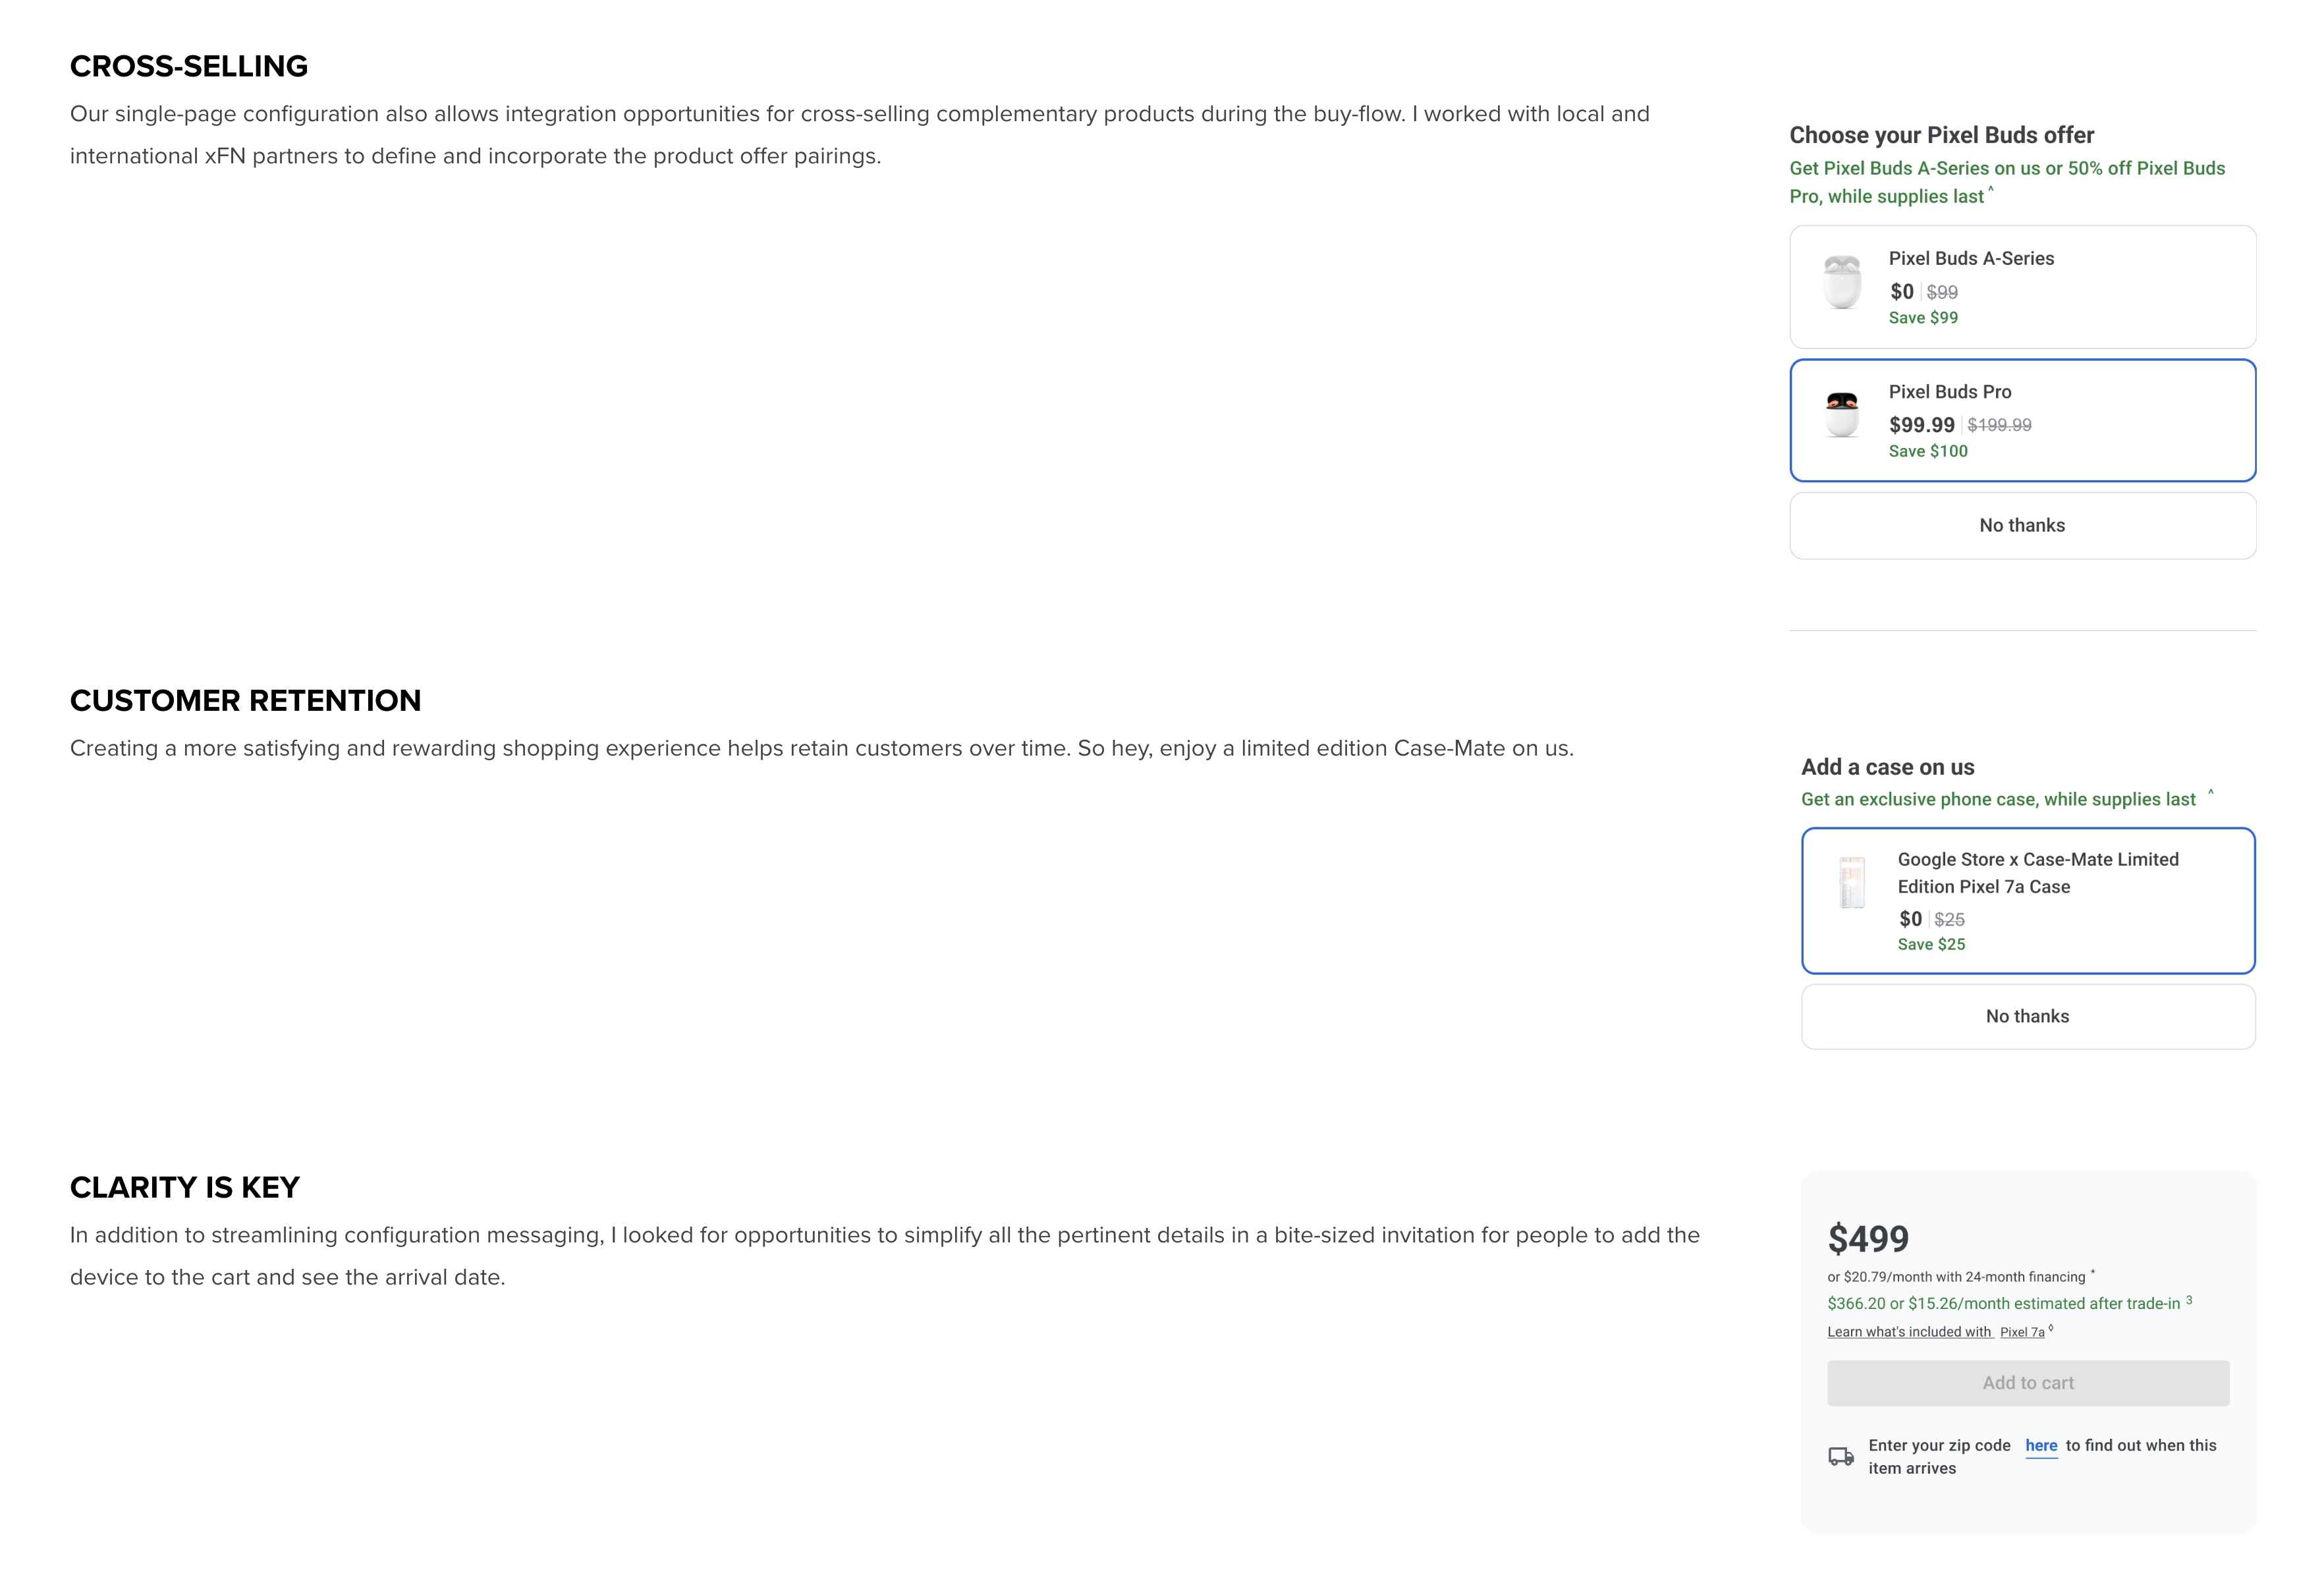Image resolution: width=2324 pixels, height=1585 pixels.
Task: Select the Pixel Buds Pro offer card
Action: 2022,420
